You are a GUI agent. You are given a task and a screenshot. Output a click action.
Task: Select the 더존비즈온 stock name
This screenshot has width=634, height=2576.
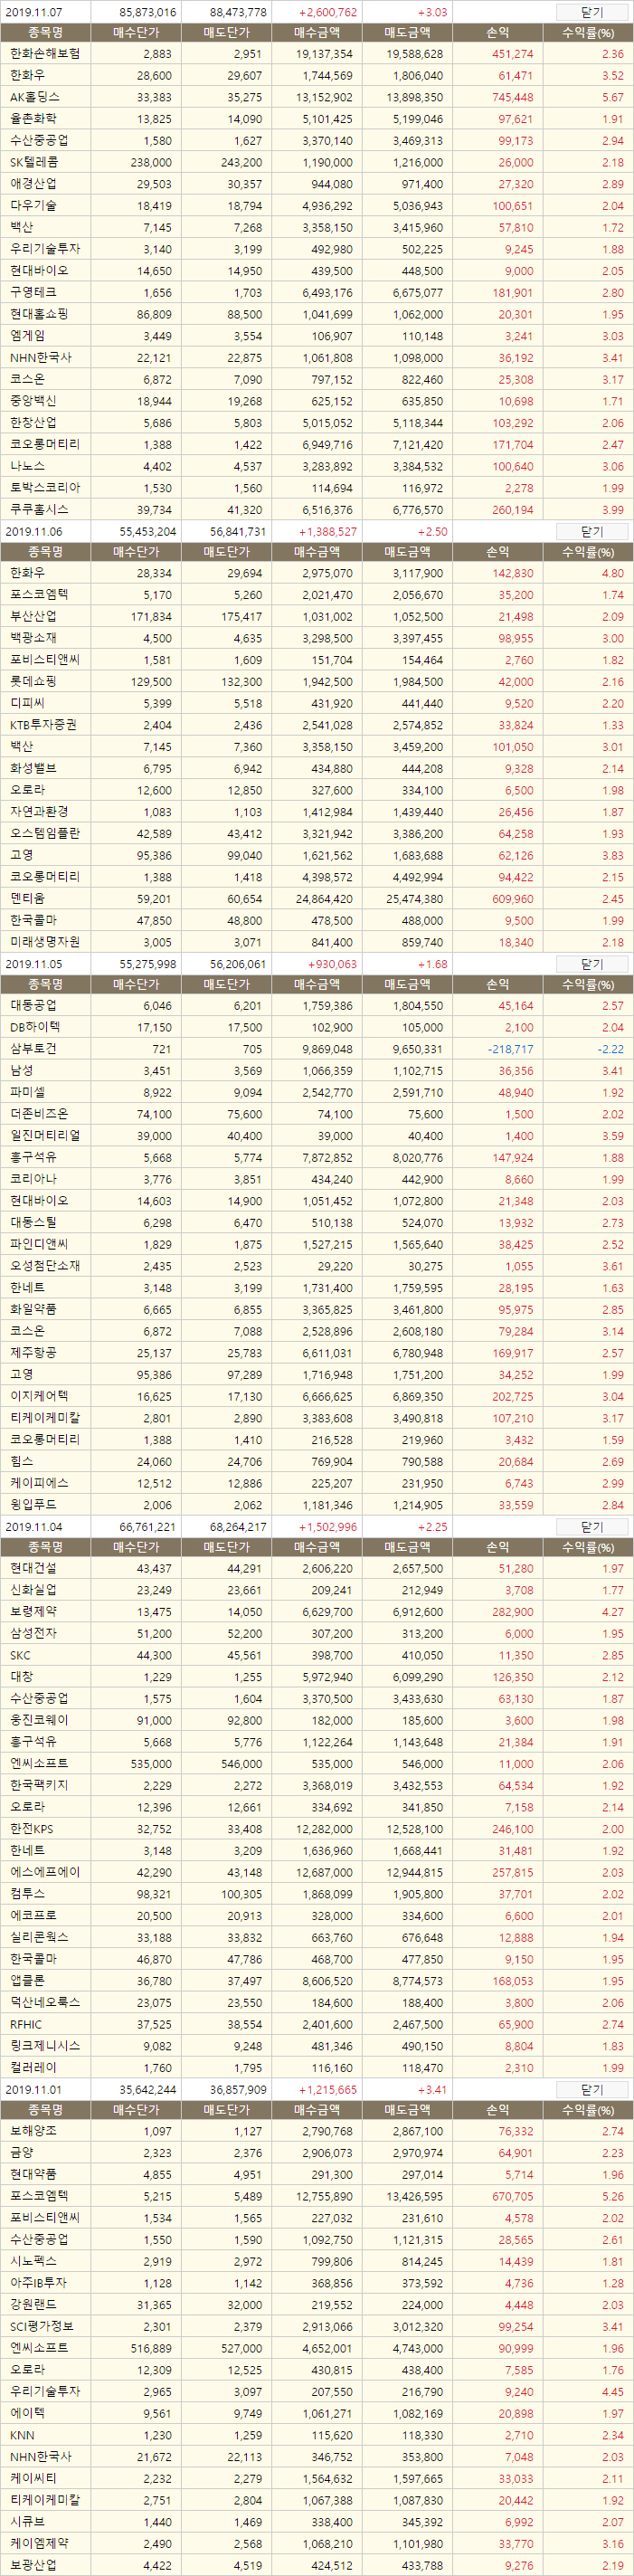click(x=39, y=1113)
